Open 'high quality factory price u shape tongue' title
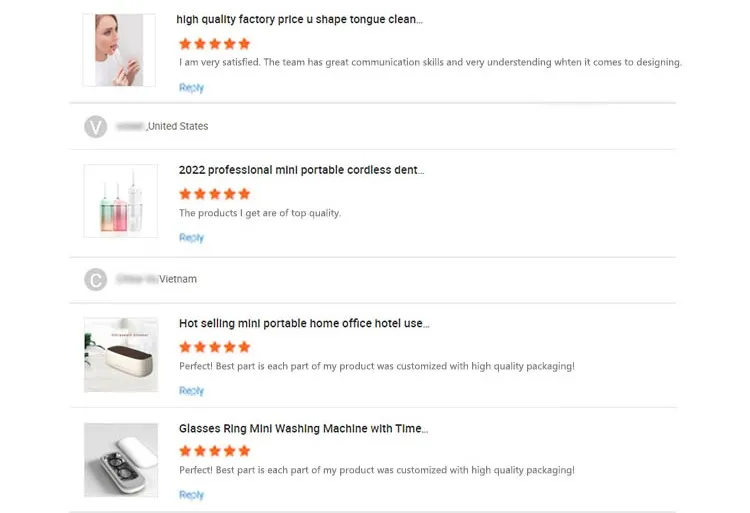Screen dimensions: 750x513 click(299, 19)
